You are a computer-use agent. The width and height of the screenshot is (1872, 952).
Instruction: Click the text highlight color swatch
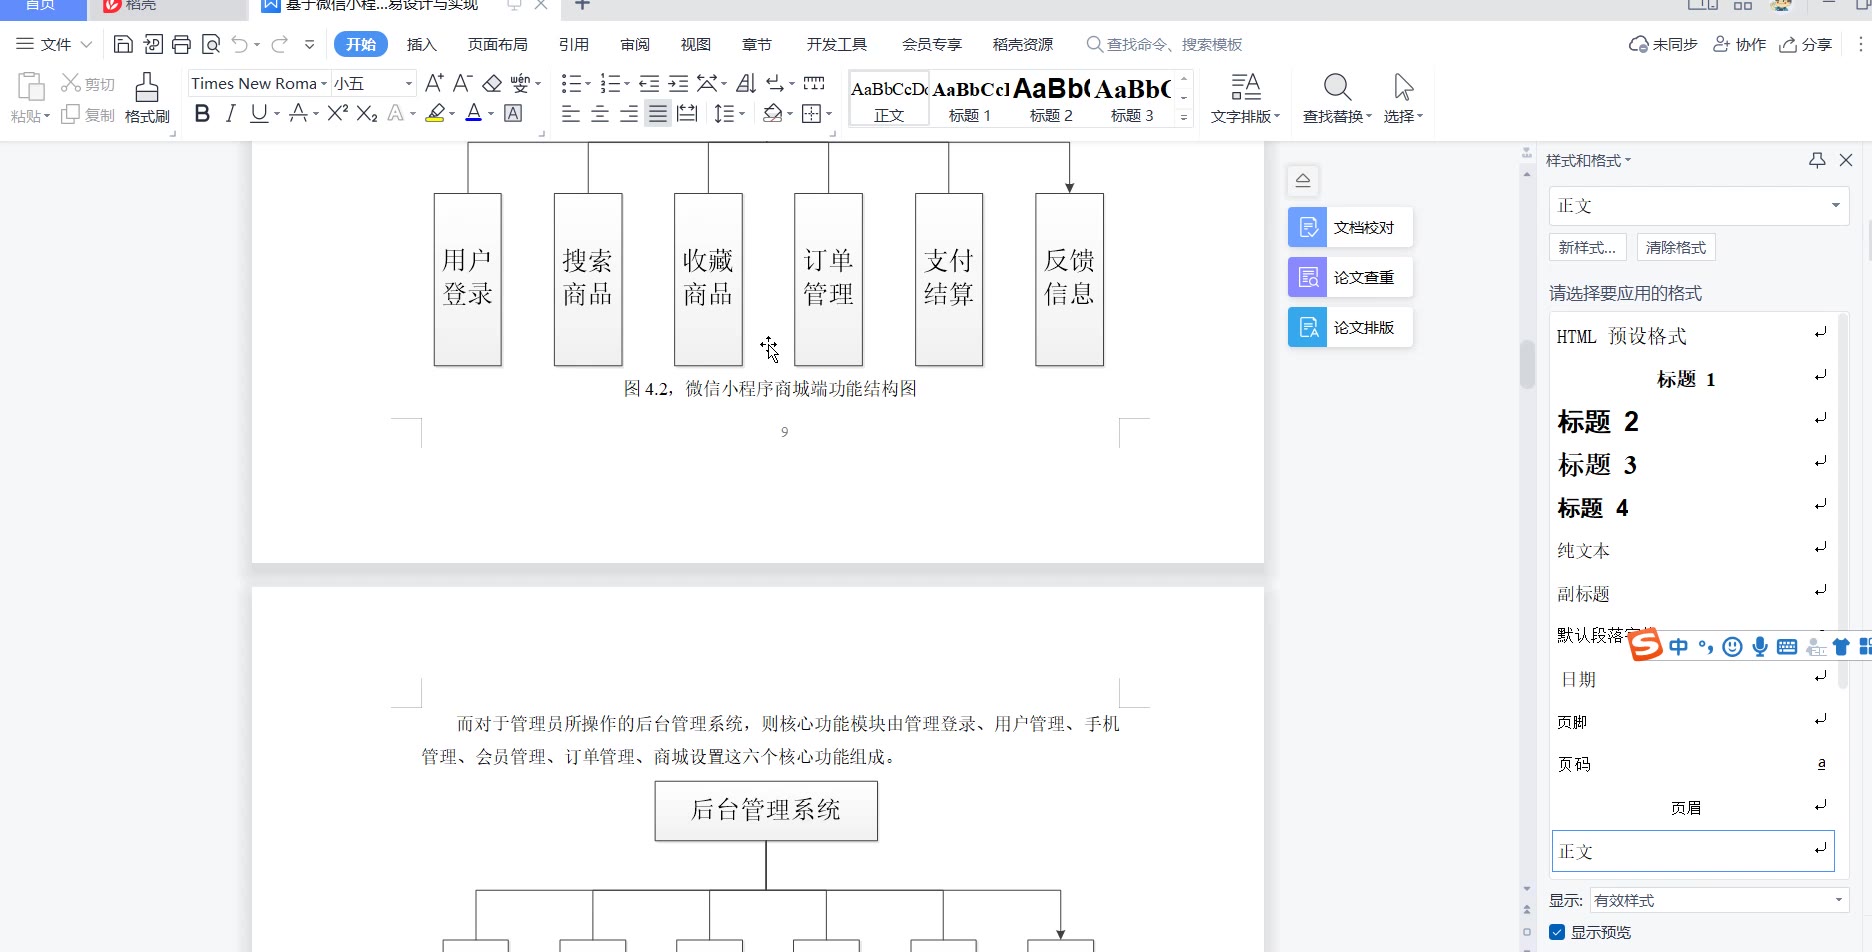click(435, 113)
